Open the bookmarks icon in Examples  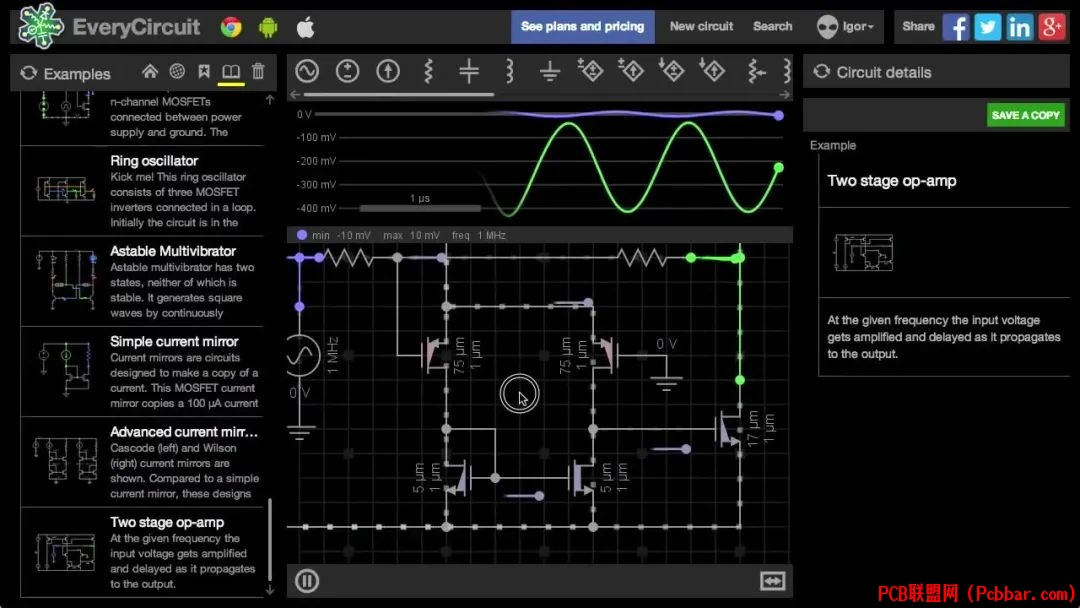(x=204, y=72)
